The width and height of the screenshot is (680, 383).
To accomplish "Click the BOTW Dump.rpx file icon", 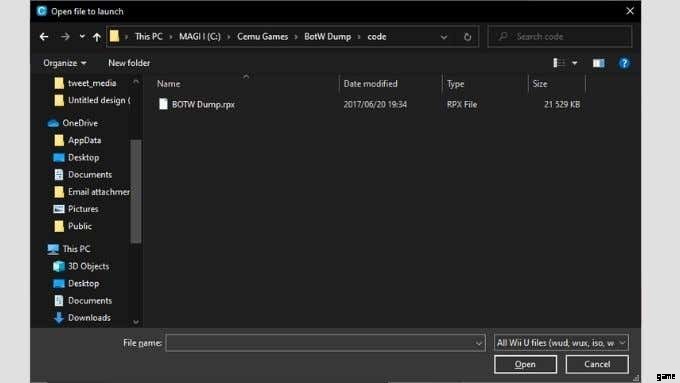I will coord(163,104).
